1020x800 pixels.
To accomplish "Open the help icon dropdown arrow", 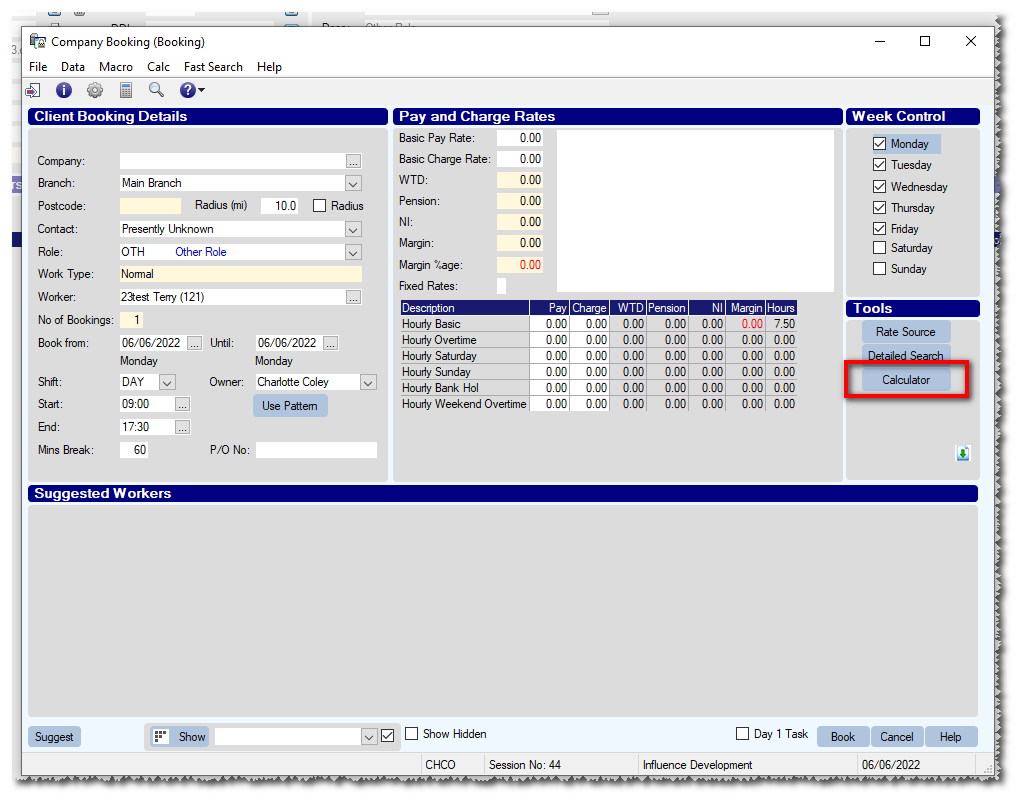I will click(x=201, y=90).
